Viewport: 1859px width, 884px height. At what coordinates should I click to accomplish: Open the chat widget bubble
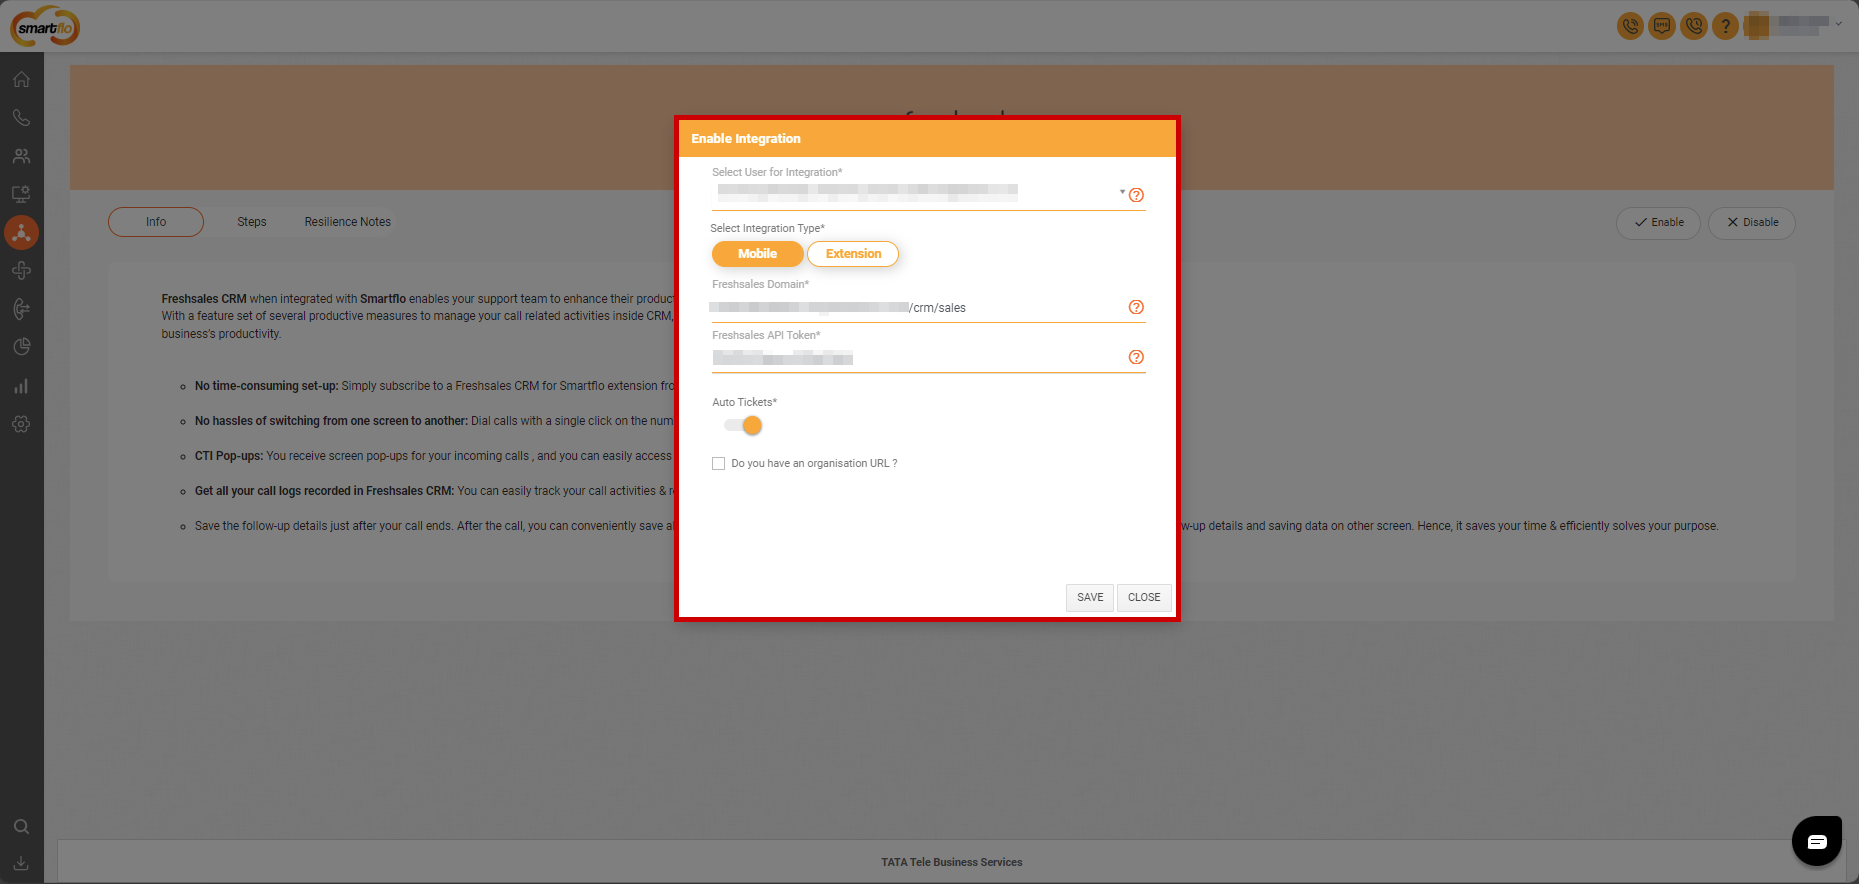pos(1817,841)
